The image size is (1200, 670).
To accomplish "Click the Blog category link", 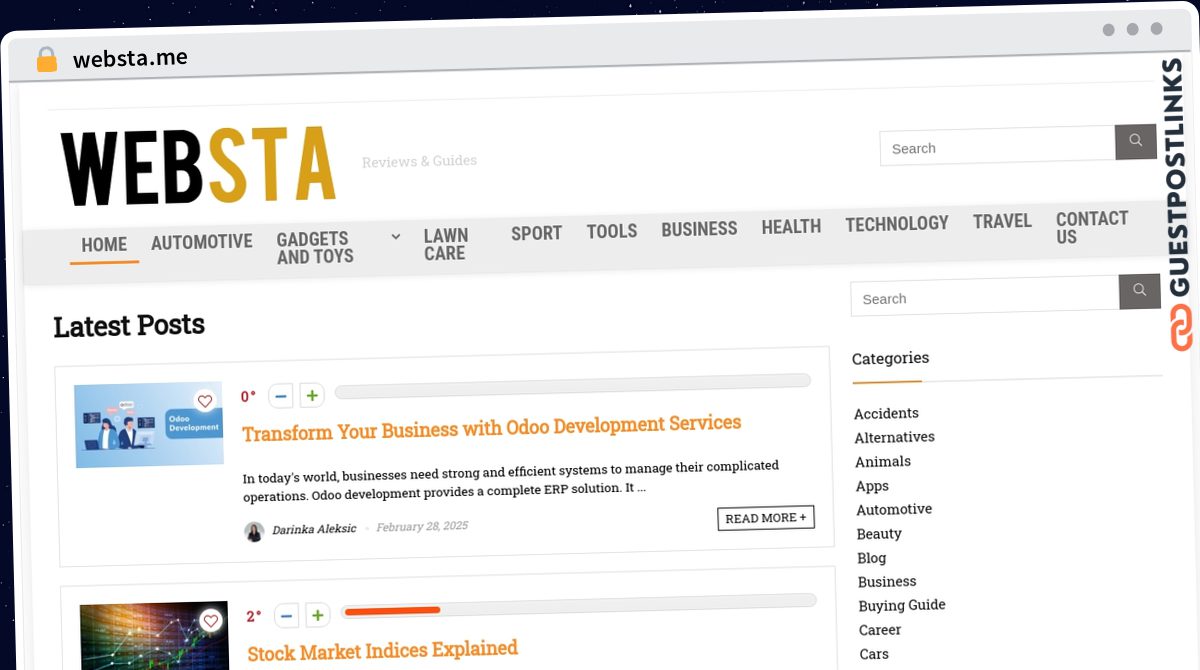I will pos(872,558).
